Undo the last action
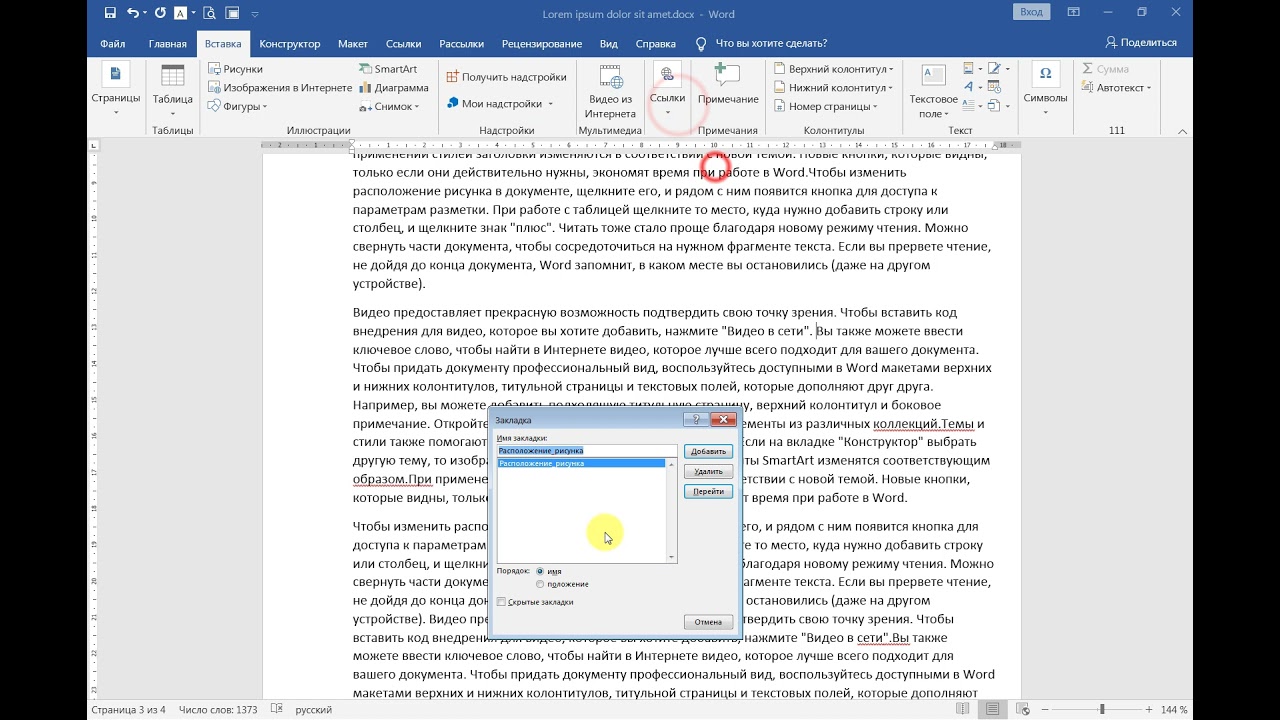This screenshot has width=1280, height=720. [133, 14]
